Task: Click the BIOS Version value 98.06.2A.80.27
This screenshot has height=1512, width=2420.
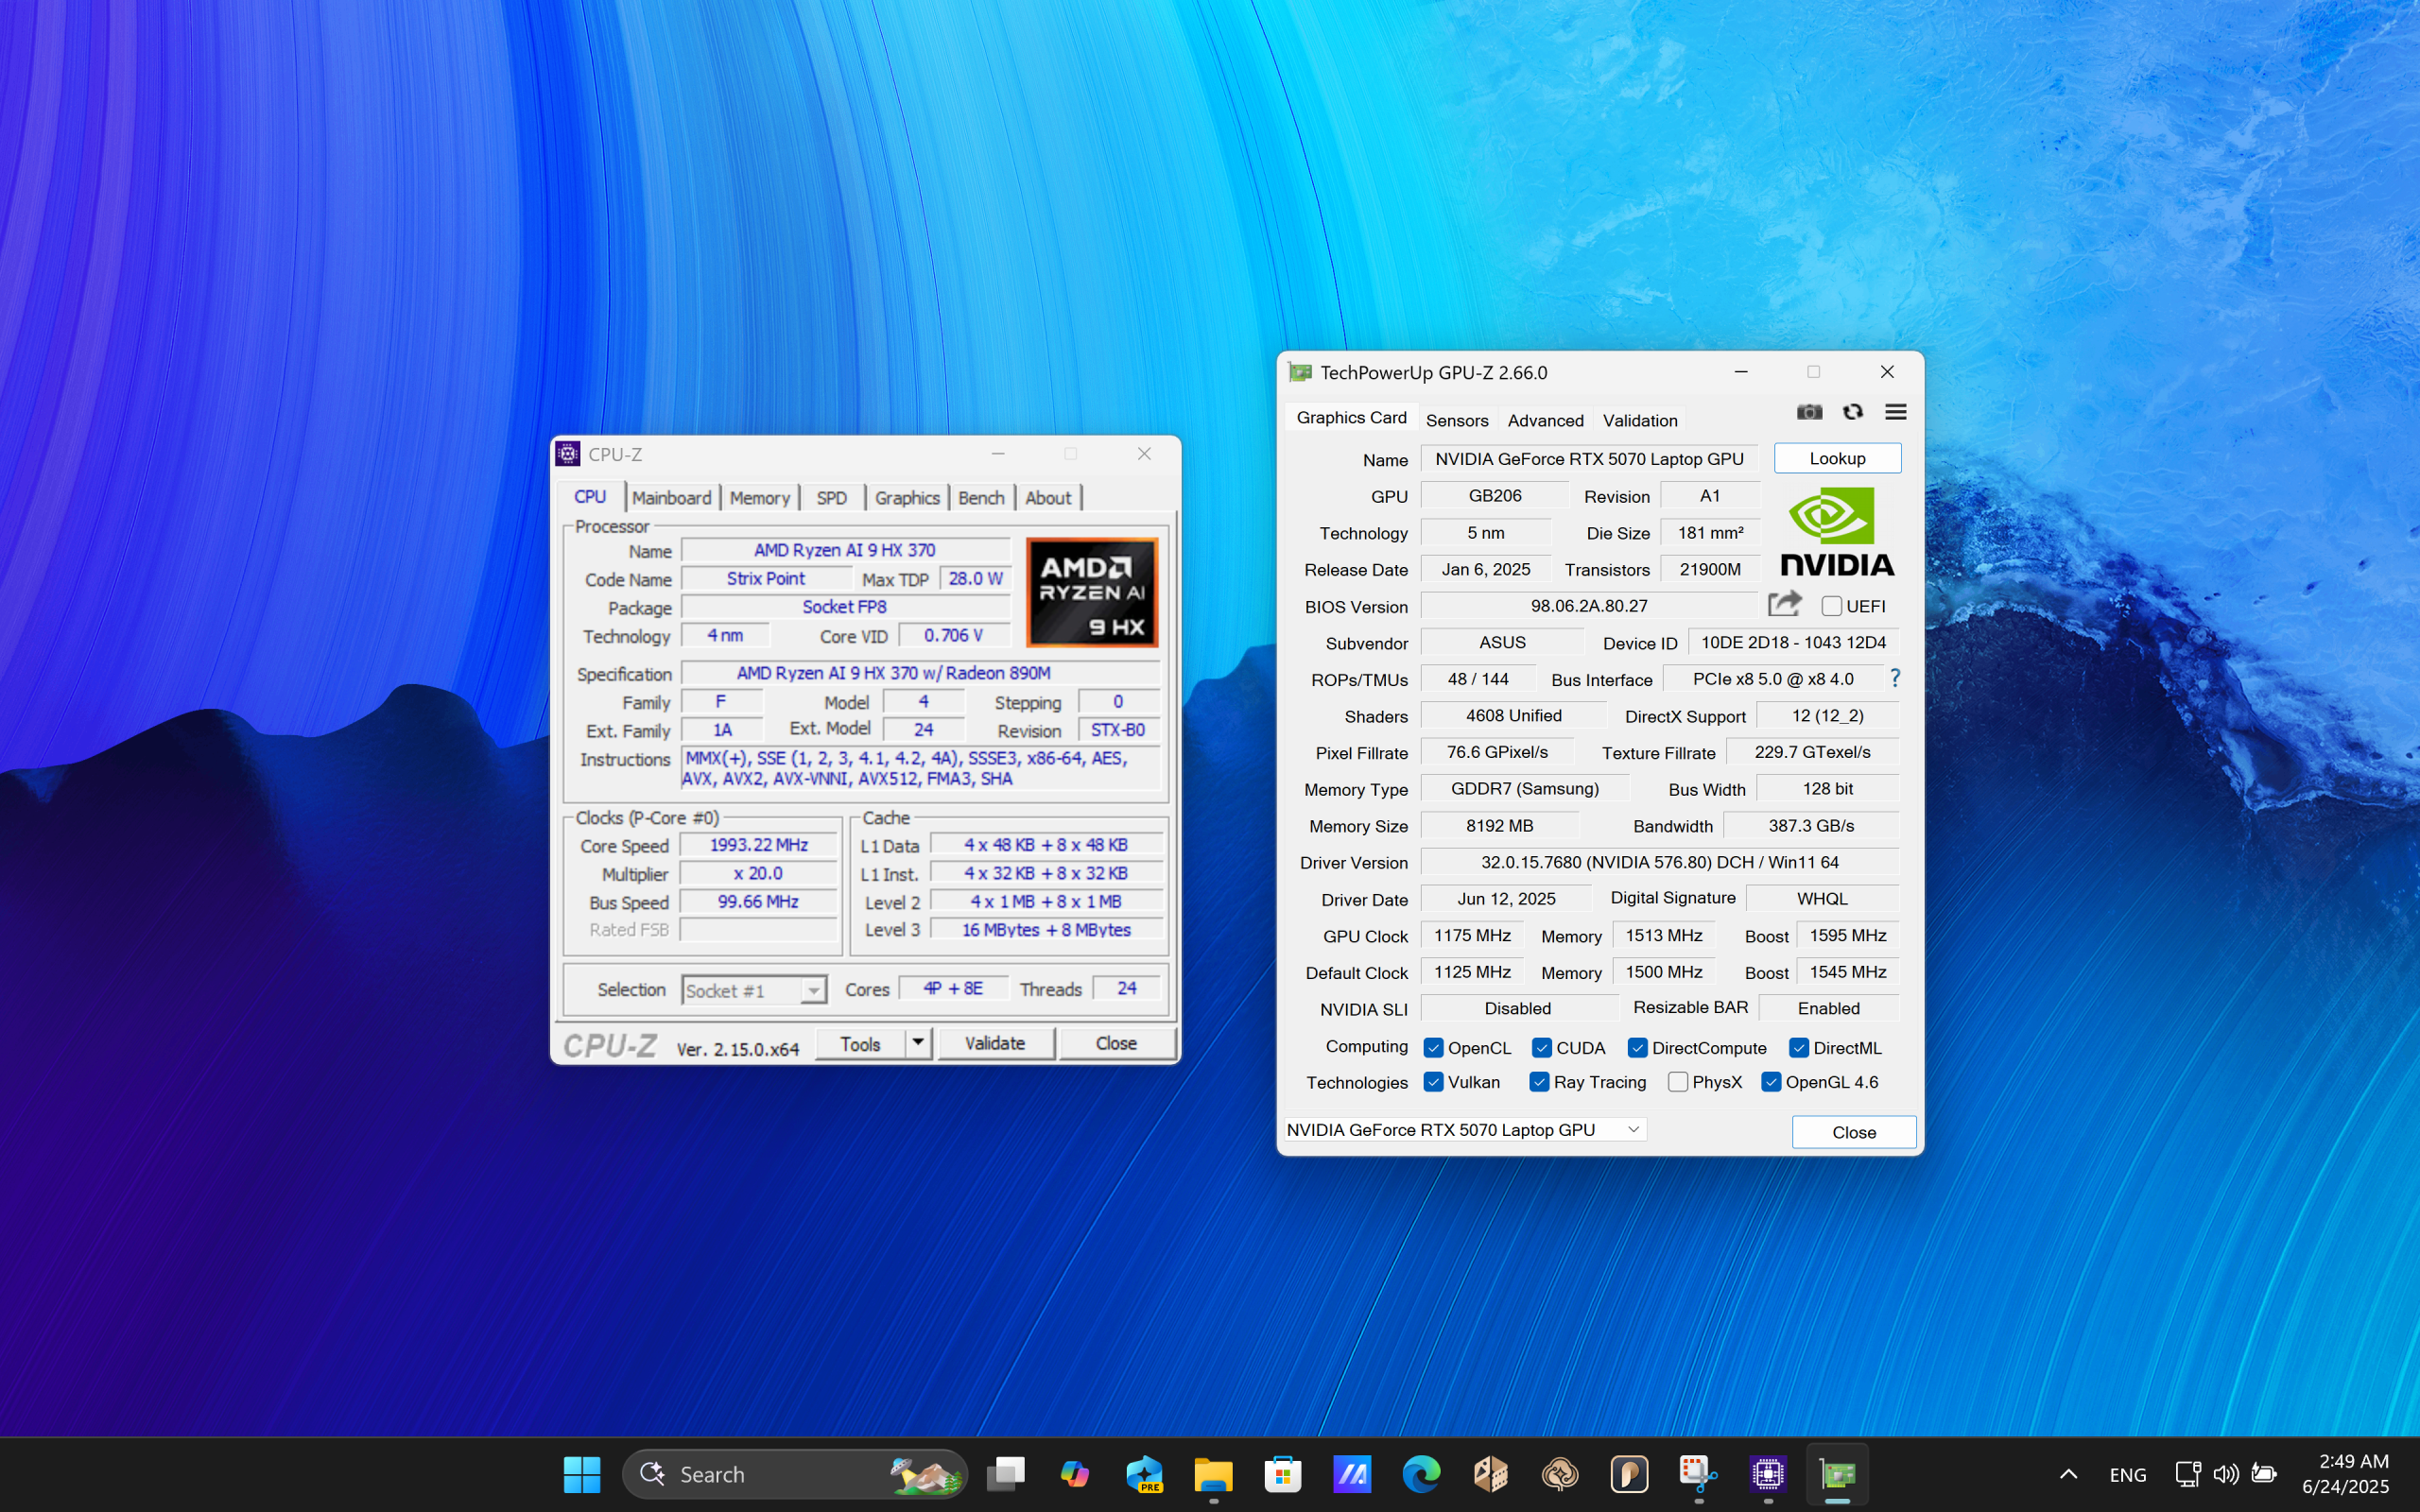Action: (1588, 606)
